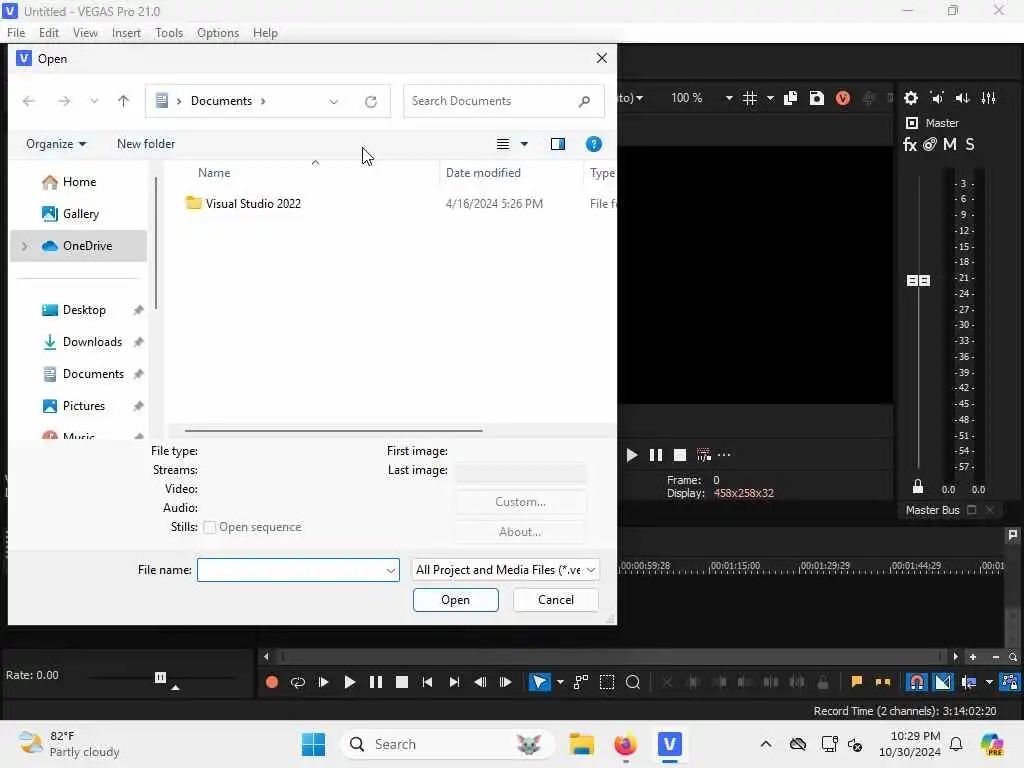1024x768 pixels.
Task: Select Downloads in the navigation pane
Action: [x=92, y=342]
